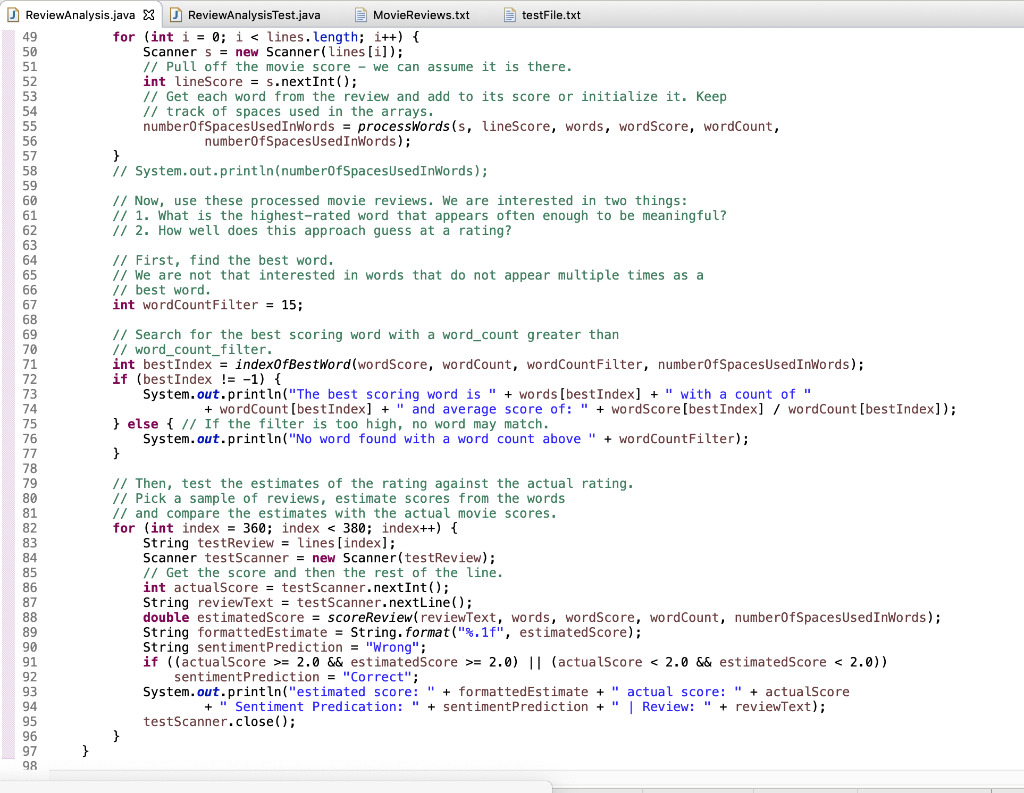Click the testScanner.close() statement
1024x793 pixels.
[x=220, y=721]
